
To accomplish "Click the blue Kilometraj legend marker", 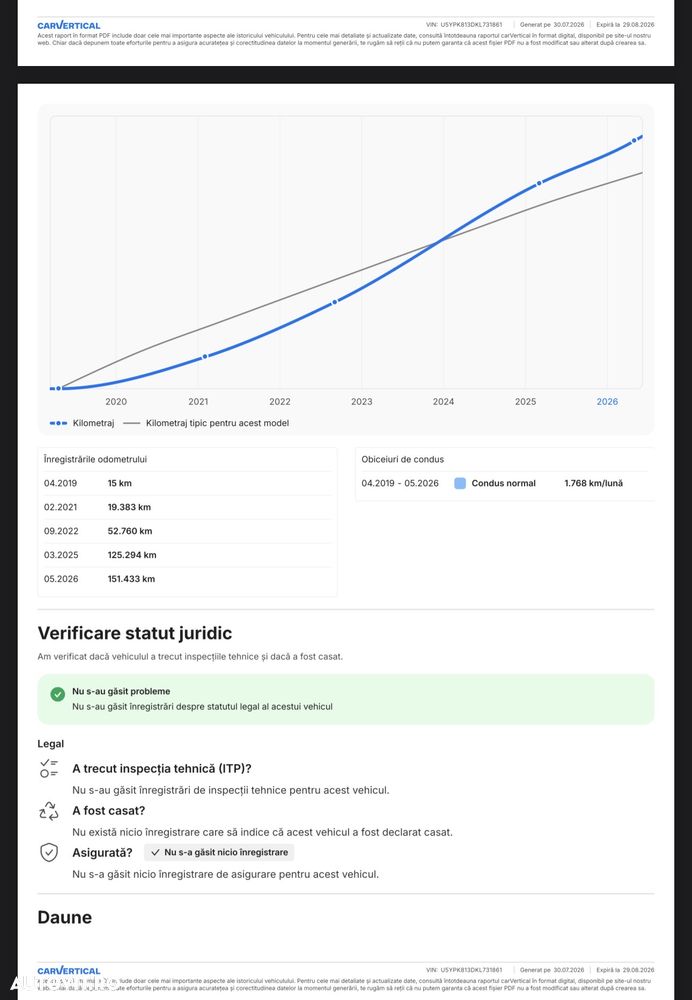I will tap(58, 423).
